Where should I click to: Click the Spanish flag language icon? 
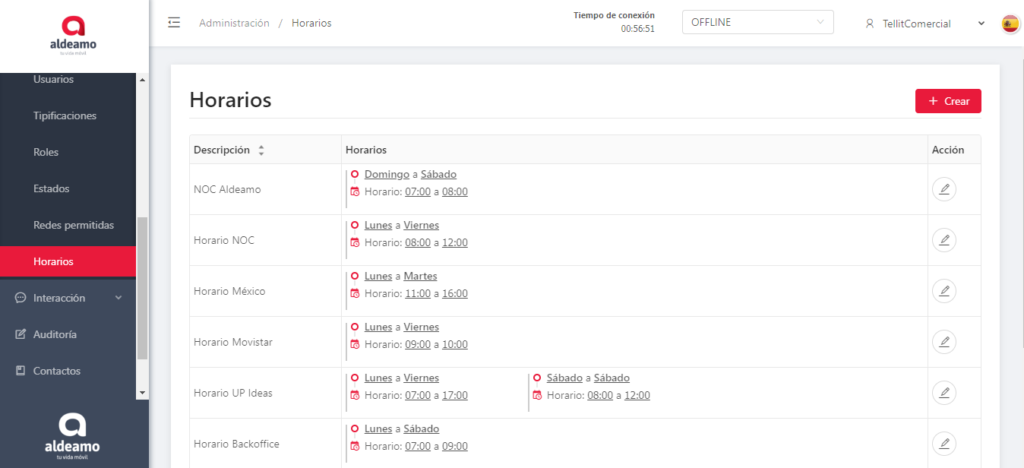point(1010,24)
